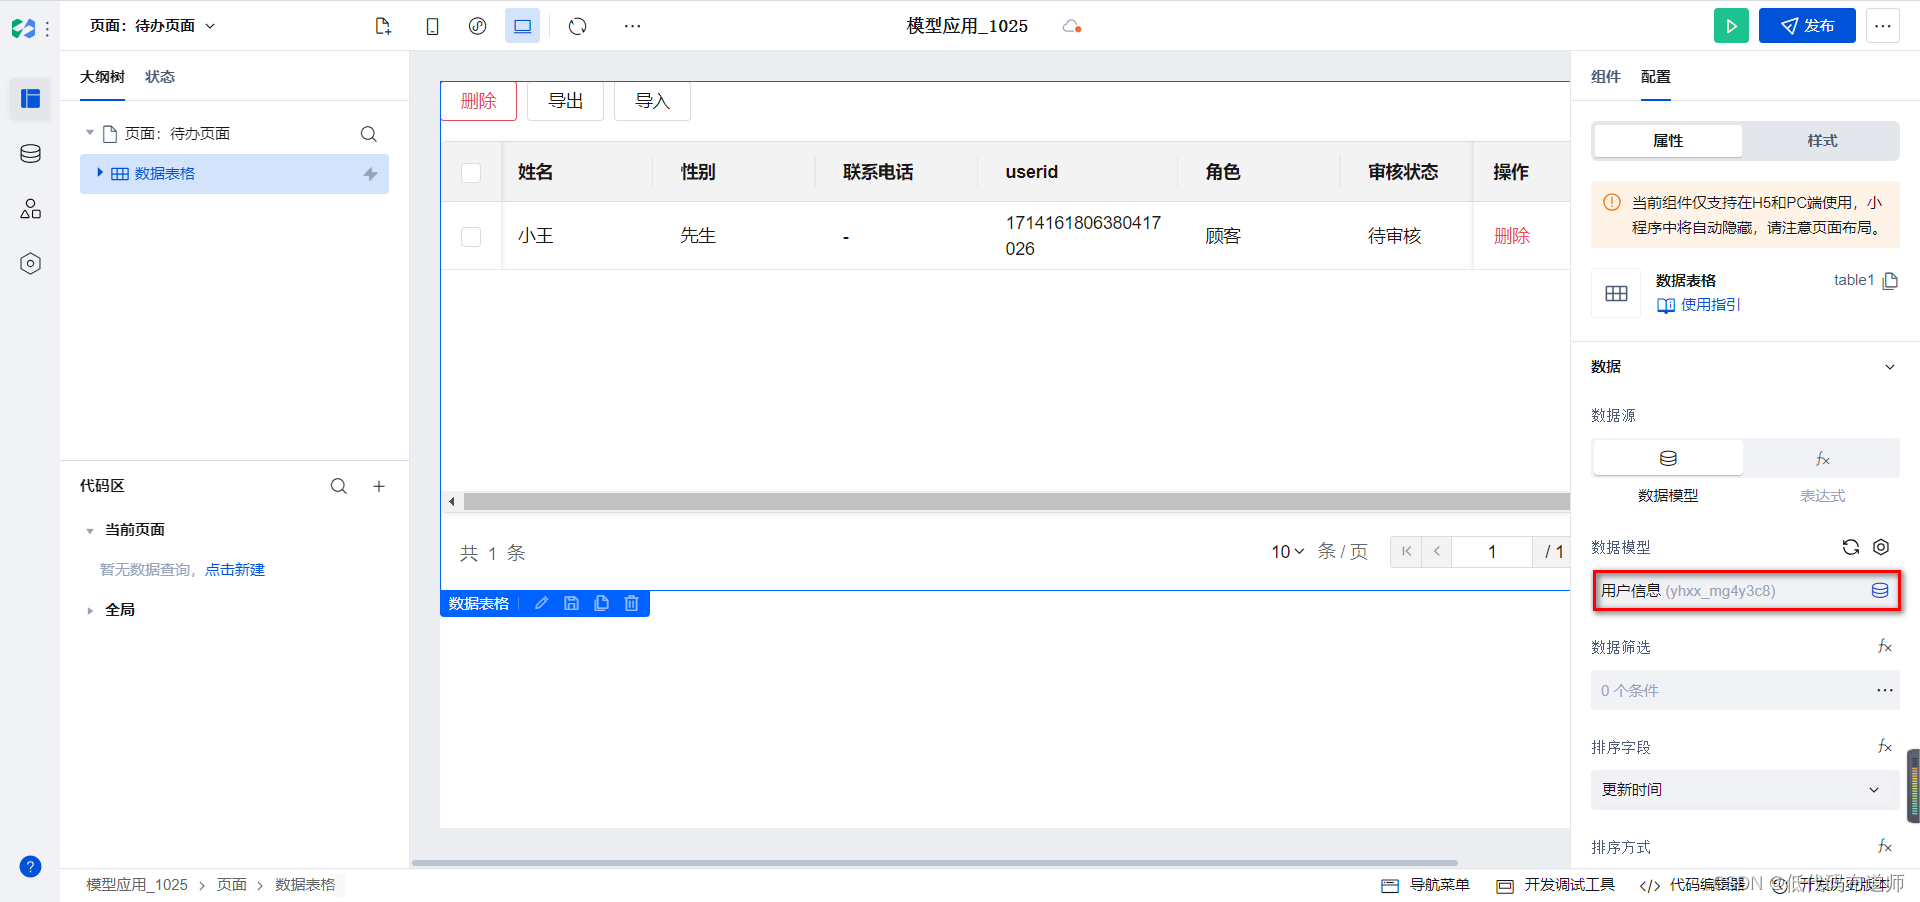
Task: Switch to 状态 tab
Action: click(x=160, y=77)
